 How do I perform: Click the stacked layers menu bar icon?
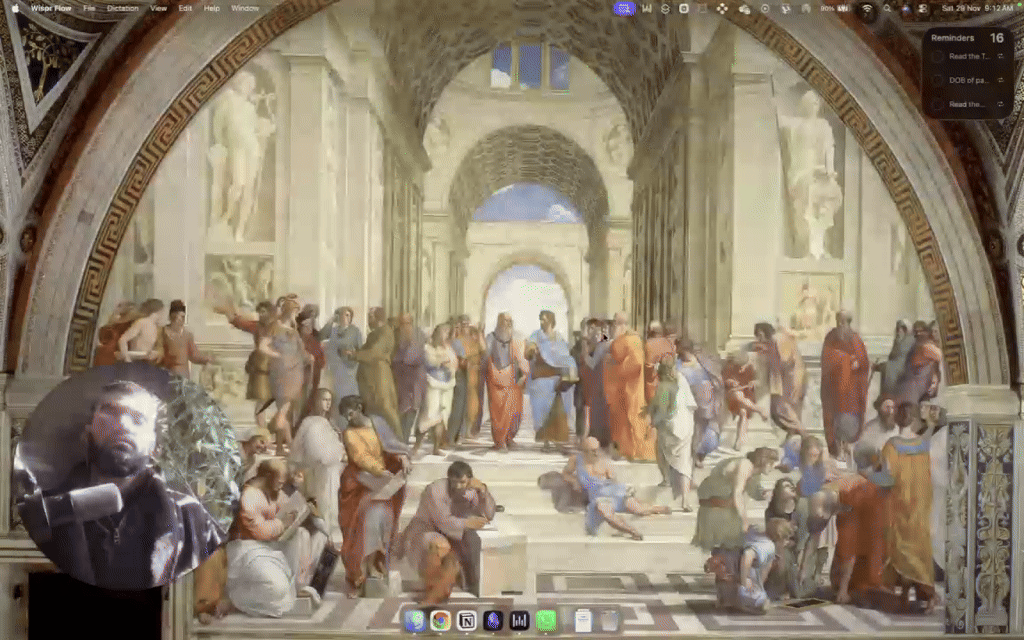(665, 8)
